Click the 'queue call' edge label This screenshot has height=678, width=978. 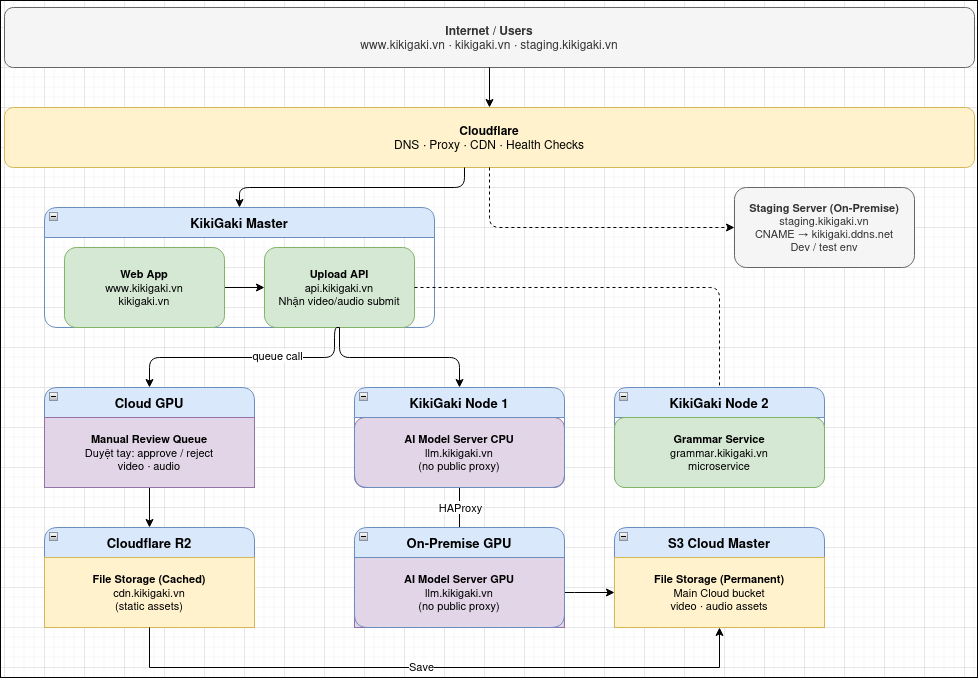pos(278,357)
